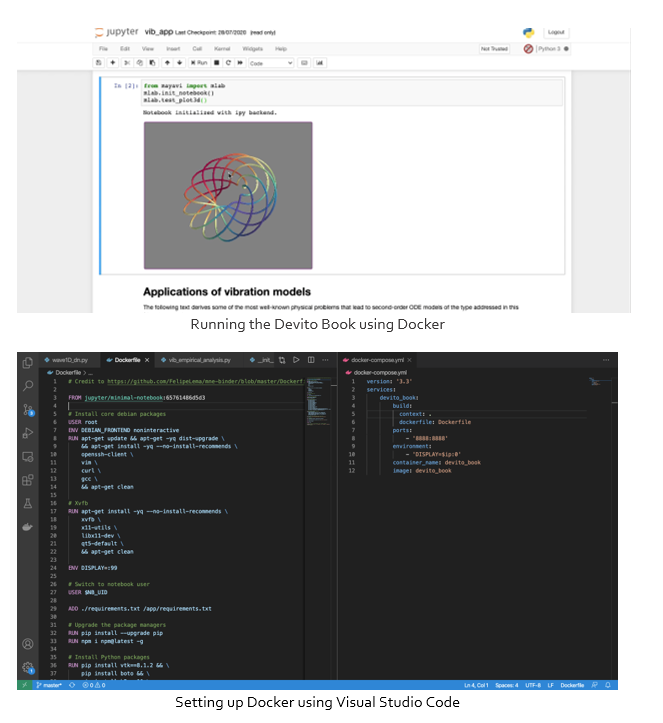Click run file play icon in editor
This screenshot has width=663, height=723.
(x=296, y=360)
